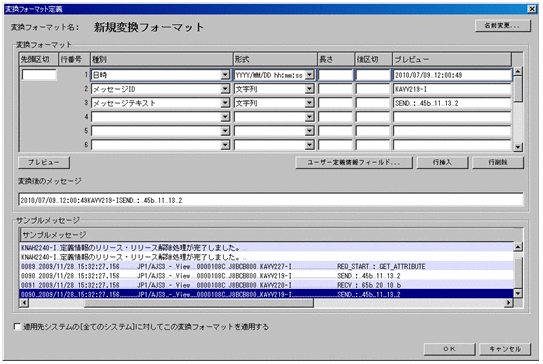Click the 後区切 field in row 1
The height and width of the screenshot is (364, 543).
click(x=373, y=75)
